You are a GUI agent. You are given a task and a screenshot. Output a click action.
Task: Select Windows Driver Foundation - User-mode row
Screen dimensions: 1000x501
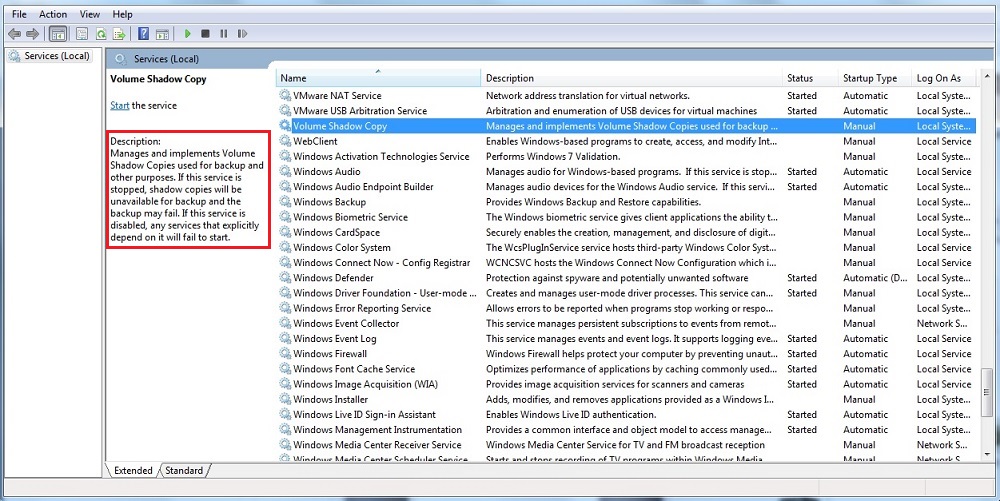[x=626, y=293]
